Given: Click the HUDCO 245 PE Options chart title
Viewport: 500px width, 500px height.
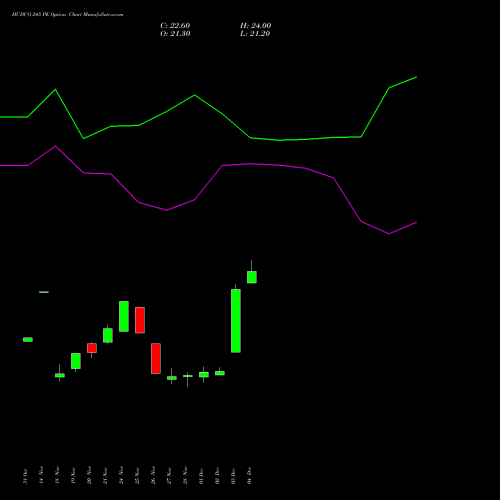Looking at the screenshot, I should (x=67, y=15).
